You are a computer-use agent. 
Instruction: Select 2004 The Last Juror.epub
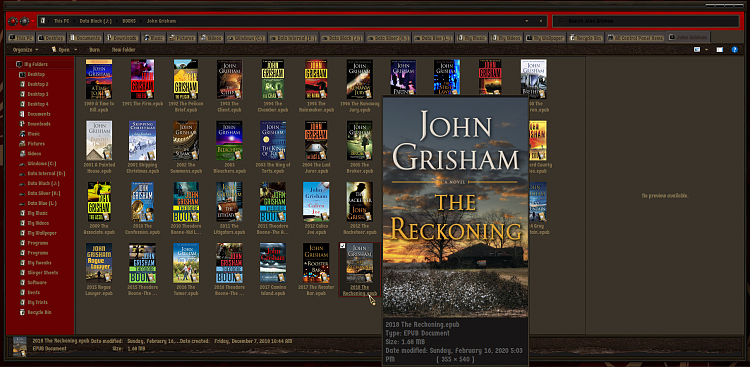click(x=316, y=147)
